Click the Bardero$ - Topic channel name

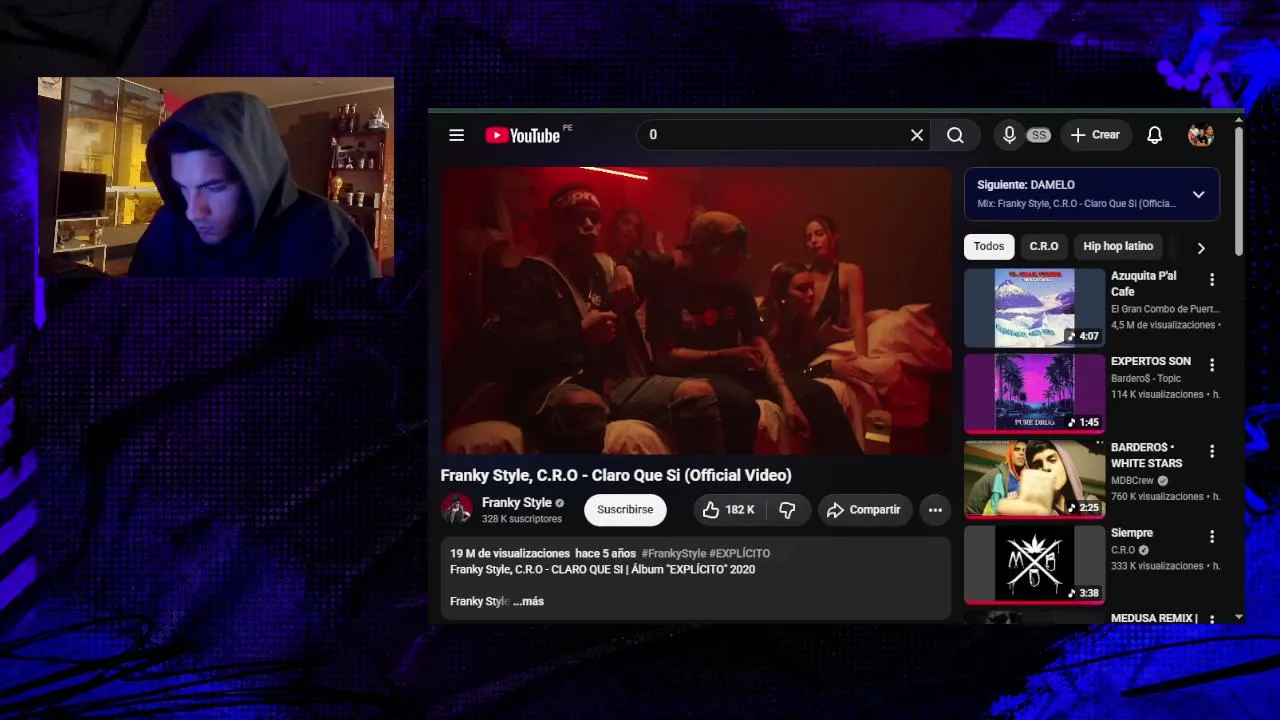pos(1146,378)
